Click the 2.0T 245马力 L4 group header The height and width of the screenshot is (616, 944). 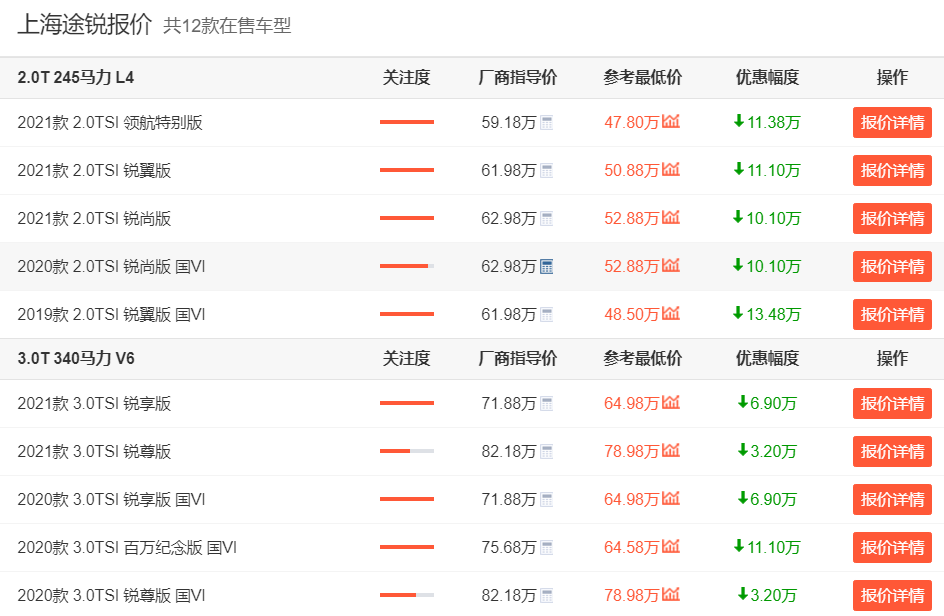point(76,78)
